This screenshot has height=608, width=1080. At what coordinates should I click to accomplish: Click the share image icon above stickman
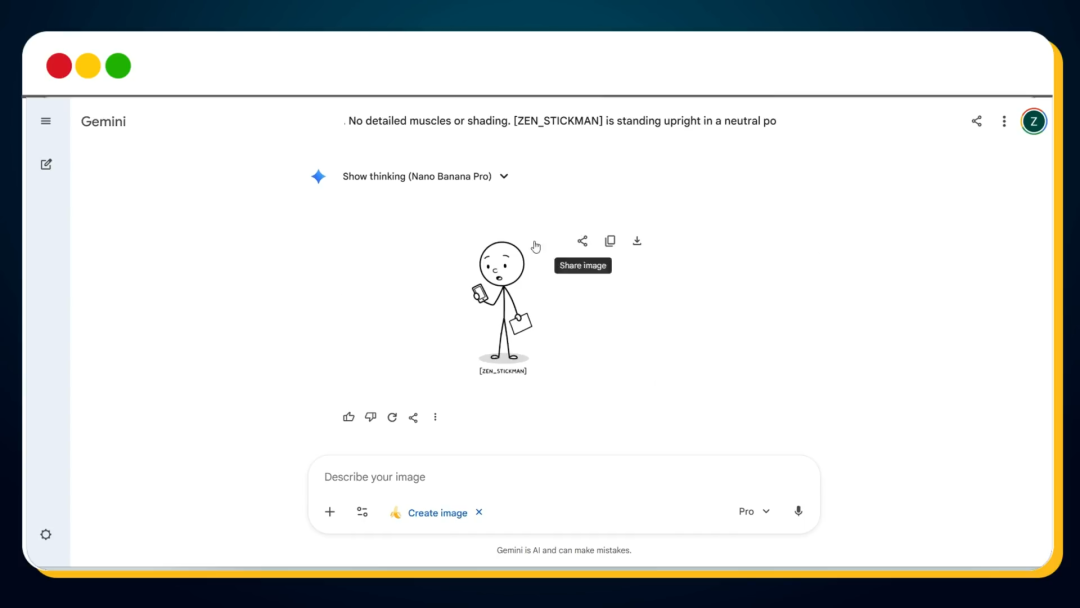click(x=582, y=241)
